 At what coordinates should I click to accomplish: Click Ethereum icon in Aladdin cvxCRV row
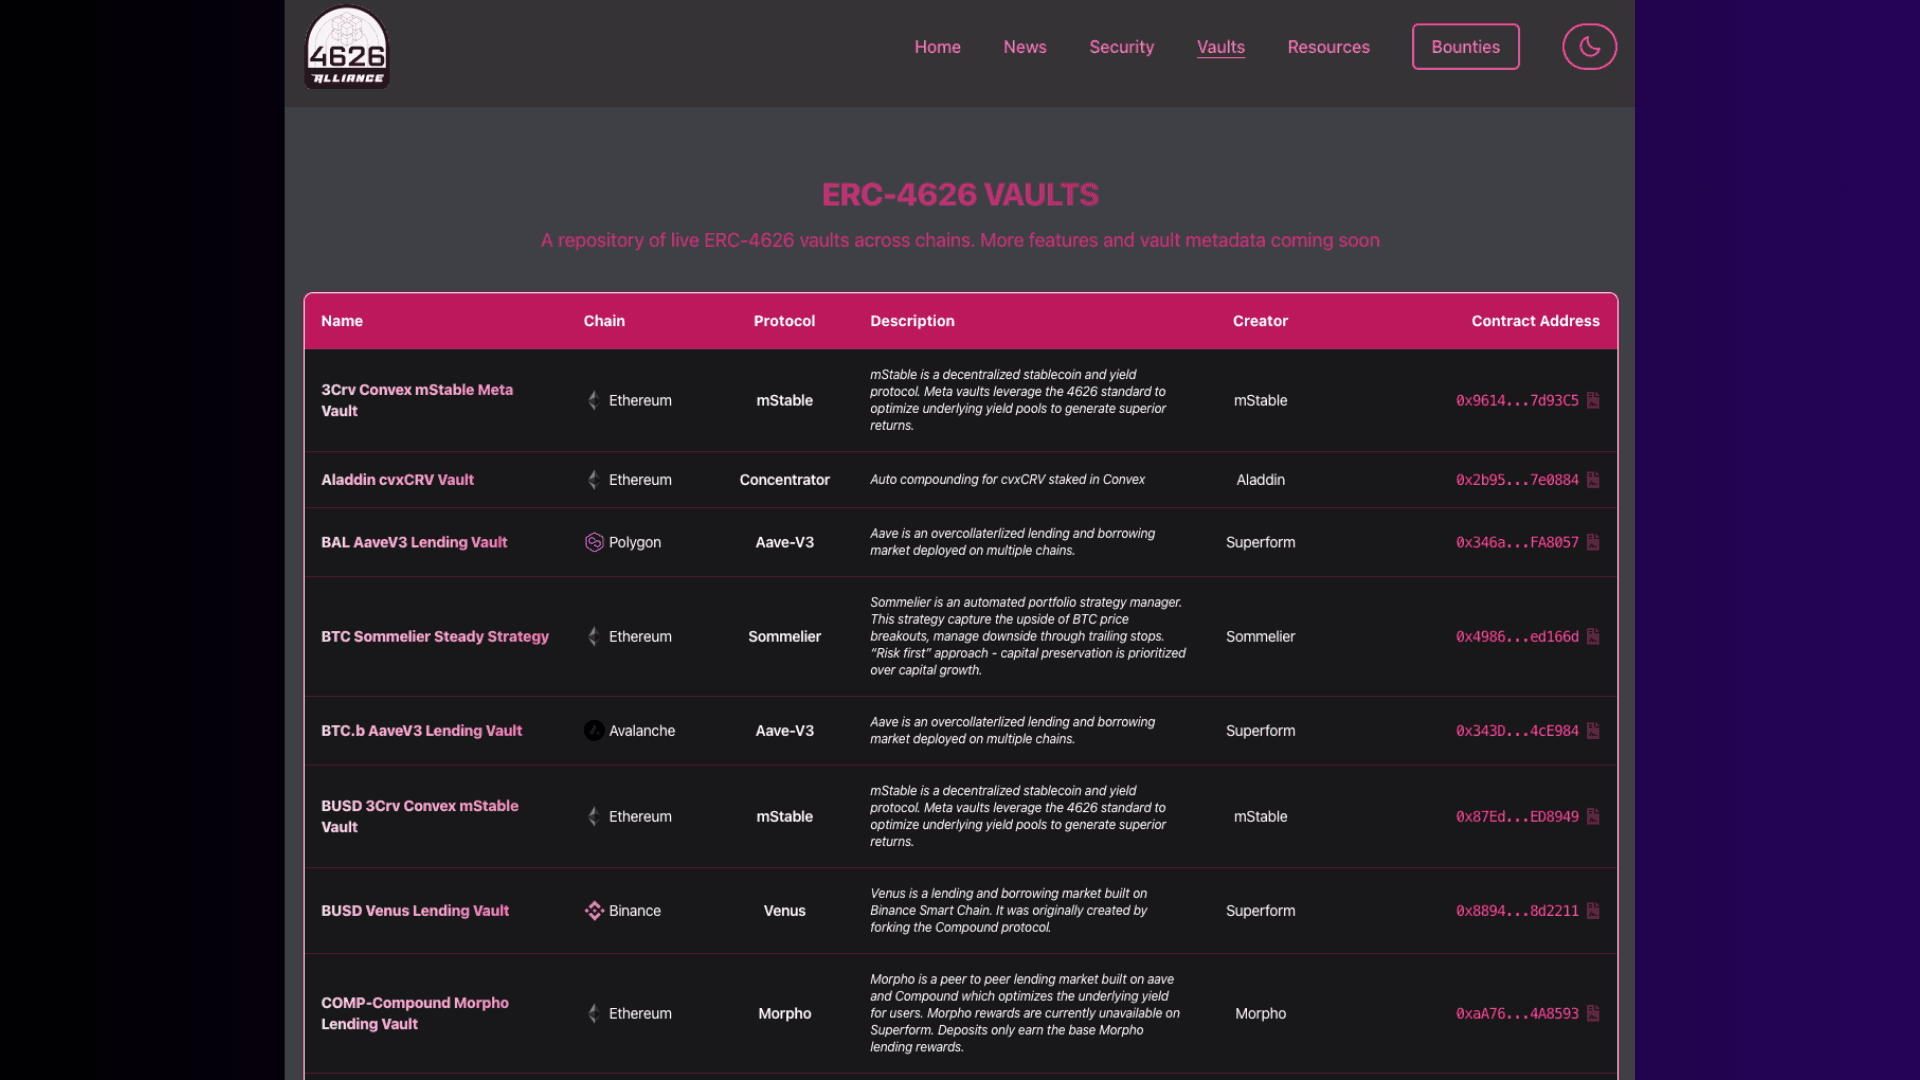click(x=594, y=480)
